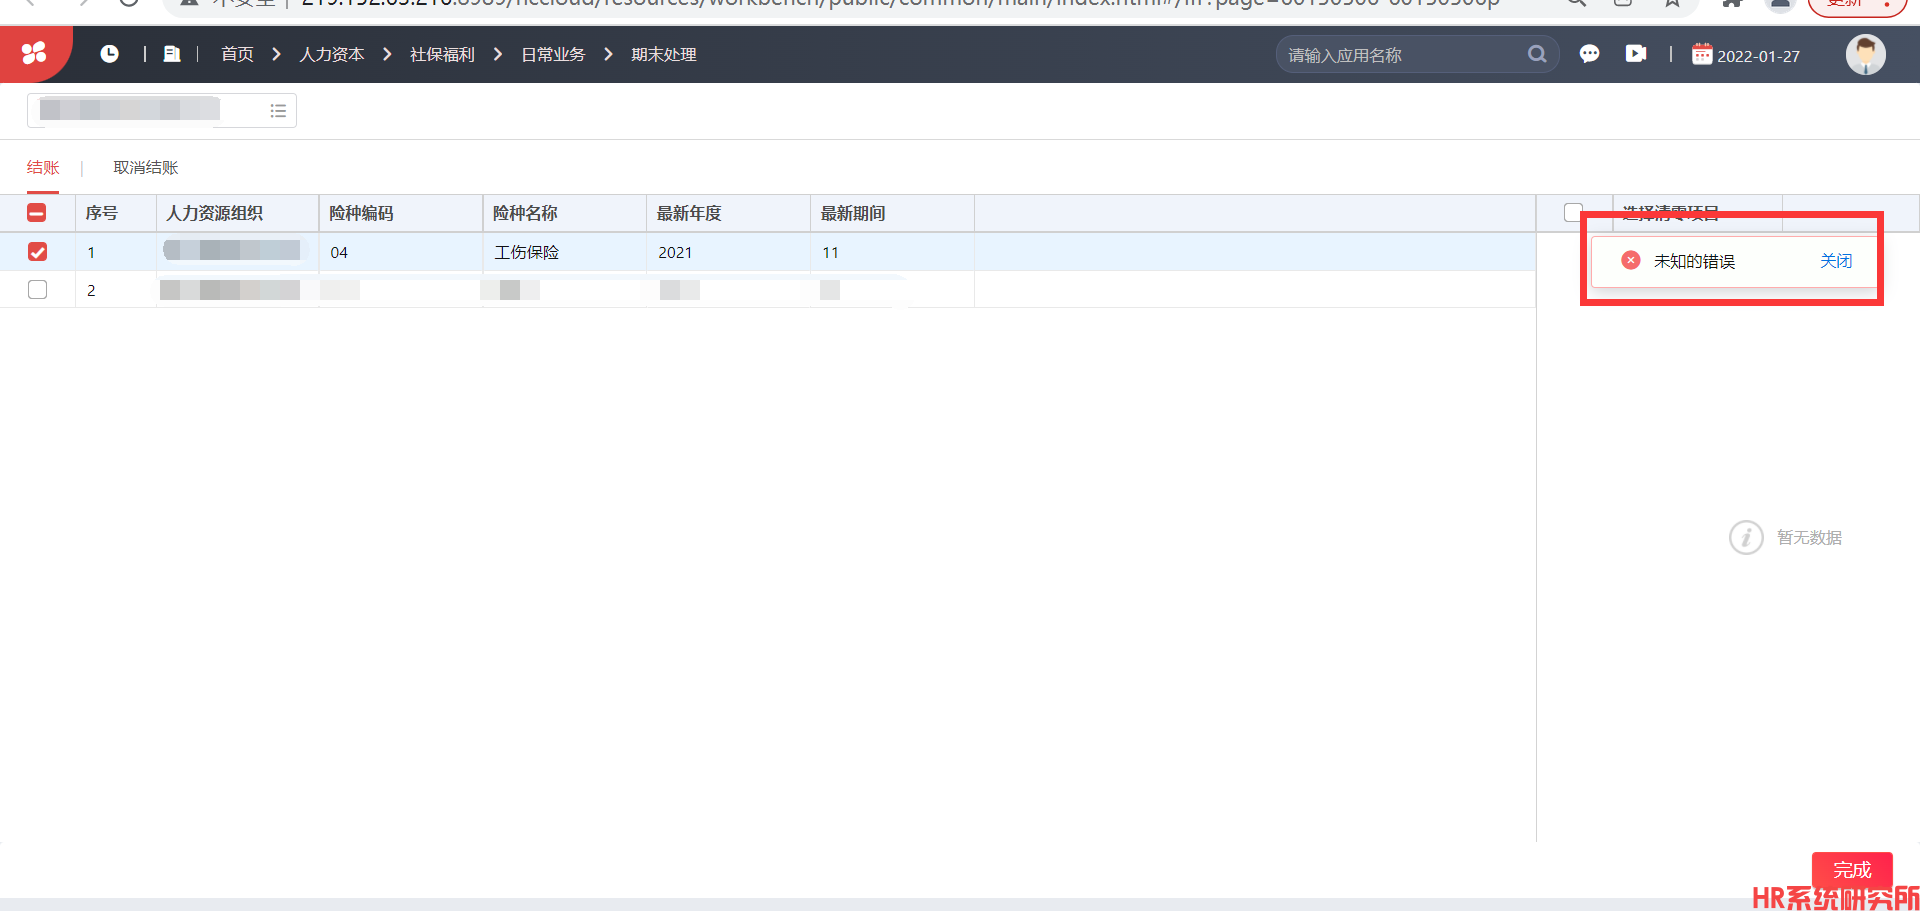
Task: Go to 首页 in breadcrumb
Action: [237, 54]
